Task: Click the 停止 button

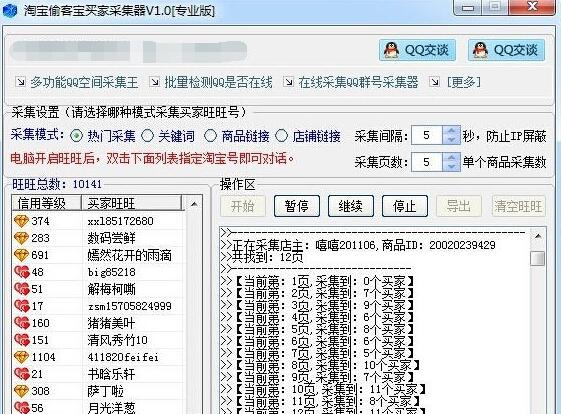Action: click(x=405, y=206)
